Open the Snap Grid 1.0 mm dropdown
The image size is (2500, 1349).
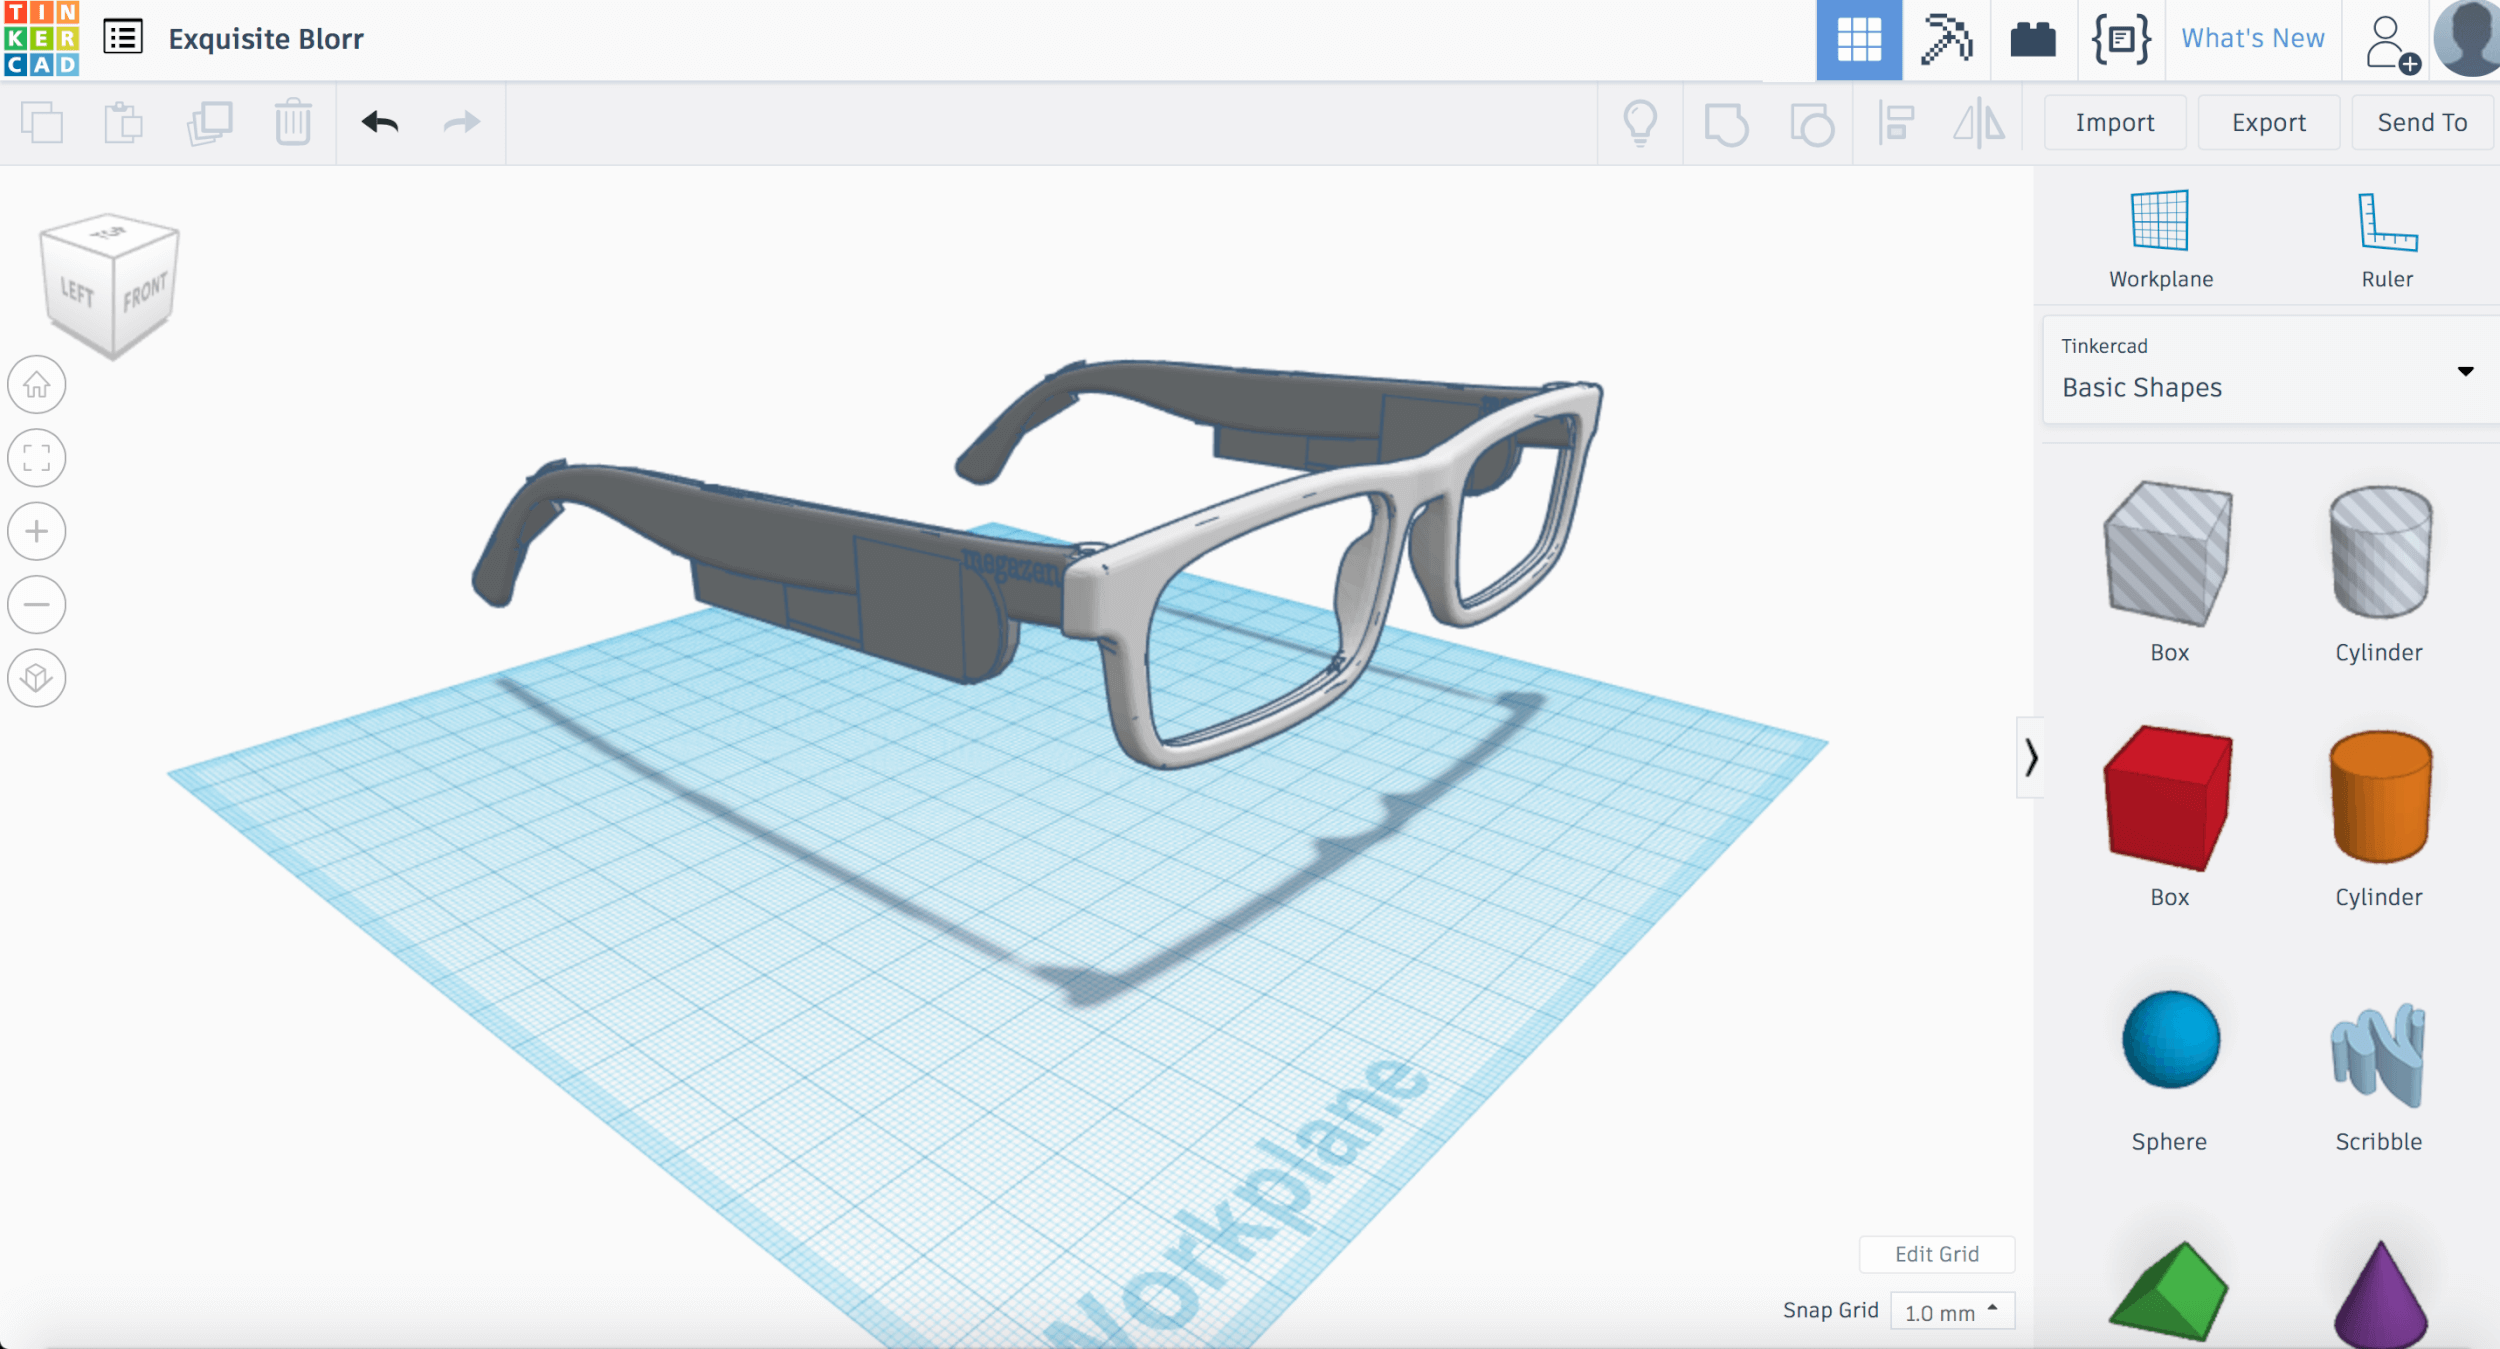(x=1951, y=1312)
